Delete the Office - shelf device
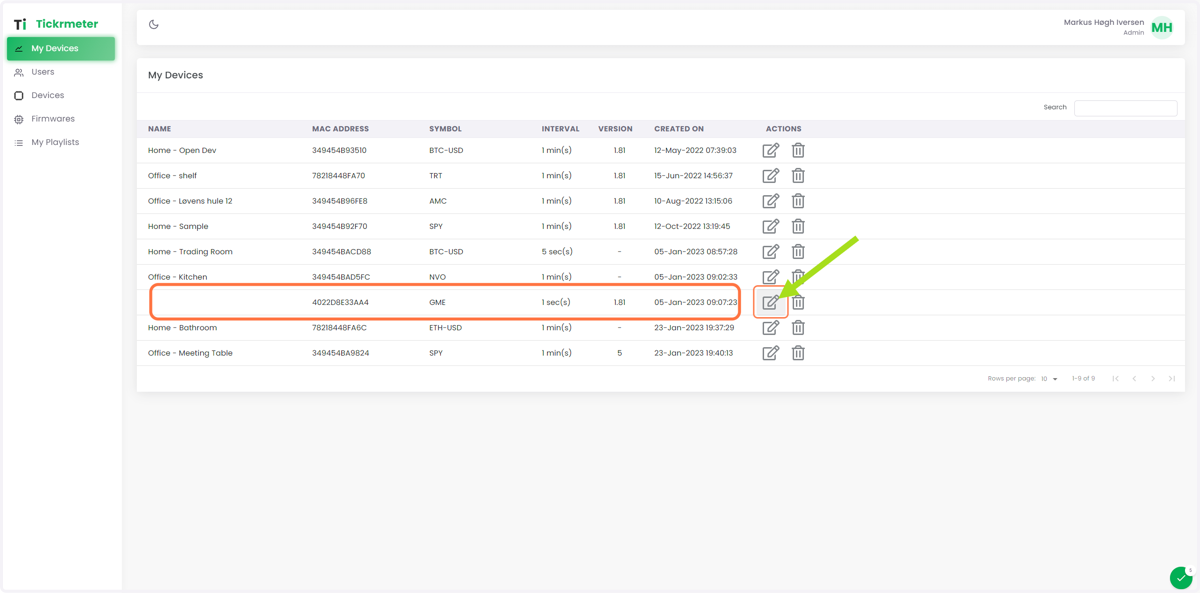Image resolution: width=1200 pixels, height=593 pixels. coord(798,176)
